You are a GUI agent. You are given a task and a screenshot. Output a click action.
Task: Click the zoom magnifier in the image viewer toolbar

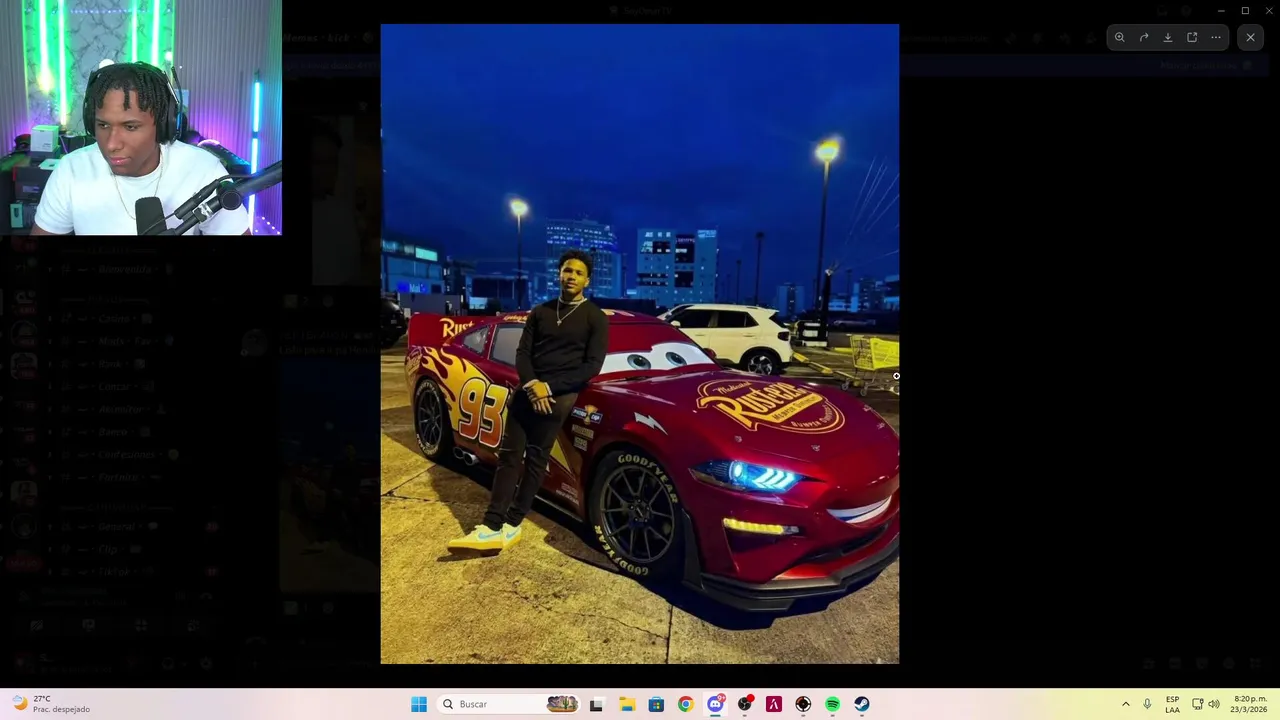point(1120,38)
